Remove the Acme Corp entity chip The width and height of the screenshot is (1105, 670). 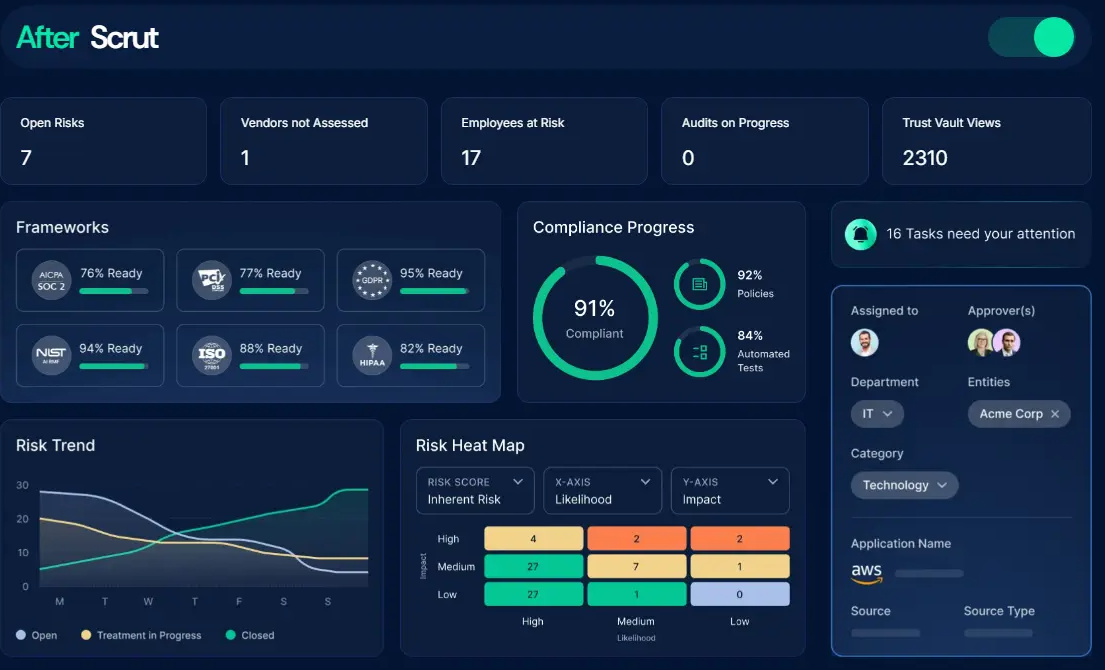coord(1055,413)
